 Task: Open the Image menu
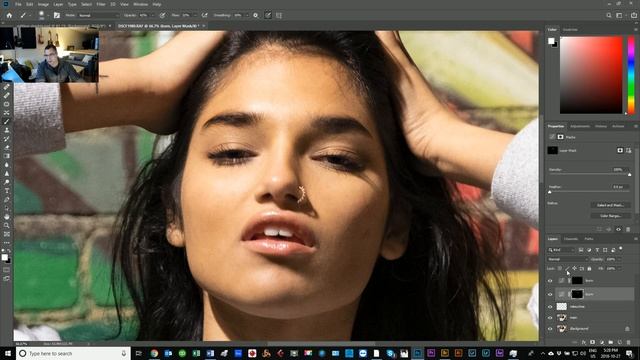(43, 4)
